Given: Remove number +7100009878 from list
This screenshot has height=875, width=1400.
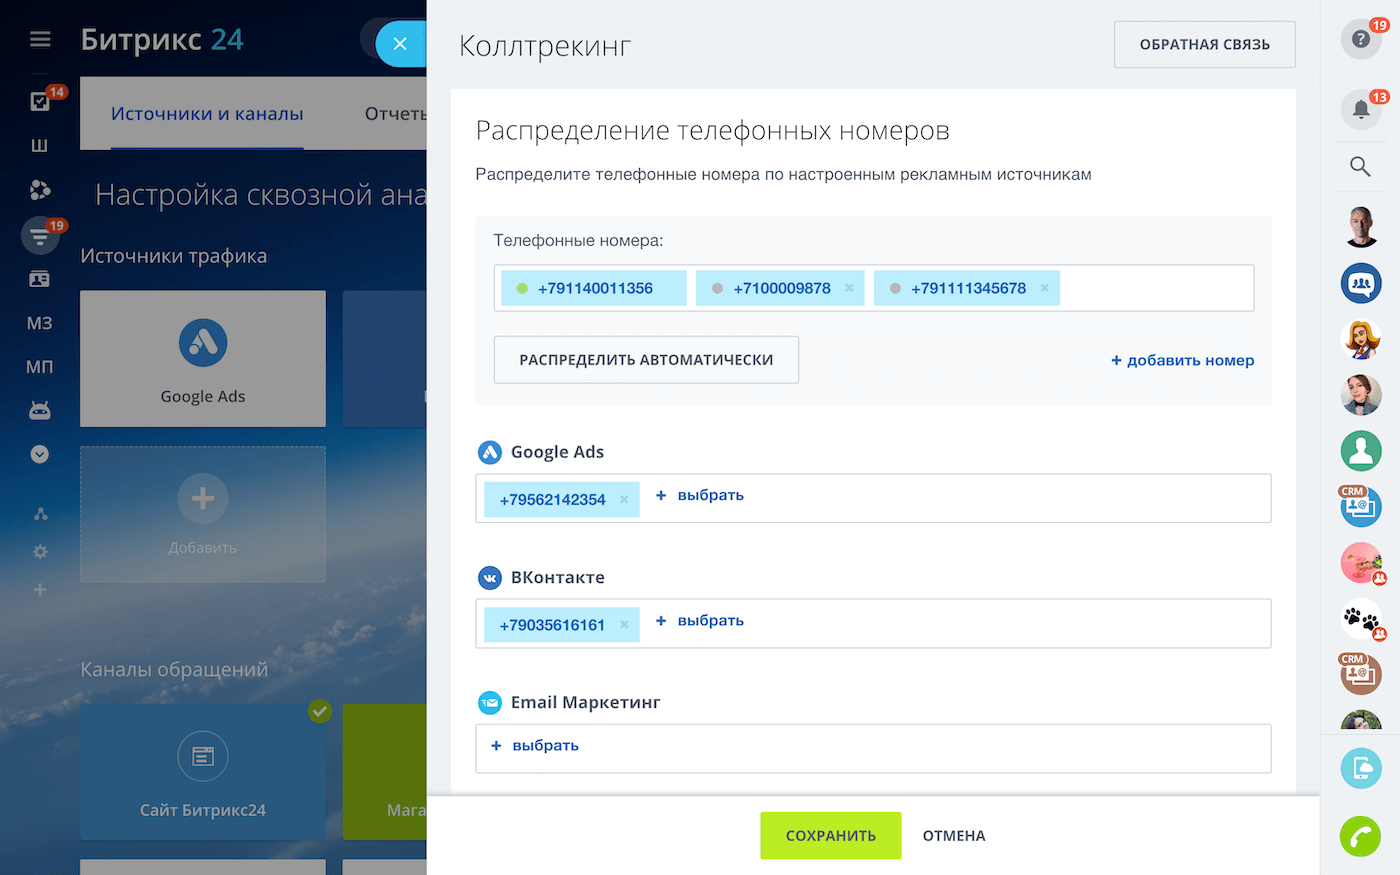Looking at the screenshot, I should (x=849, y=288).
